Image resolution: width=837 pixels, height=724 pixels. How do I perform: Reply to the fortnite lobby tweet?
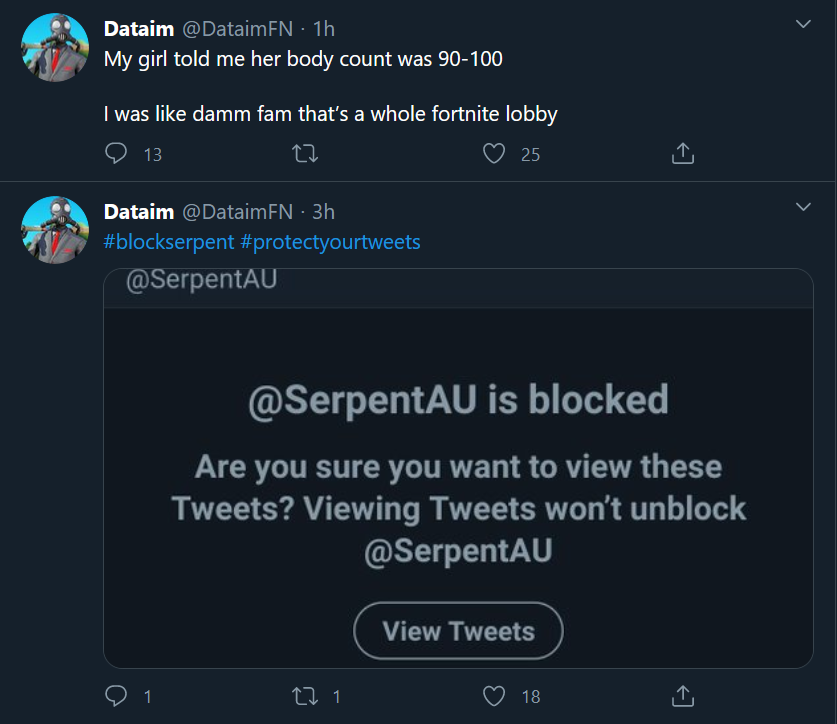point(116,154)
